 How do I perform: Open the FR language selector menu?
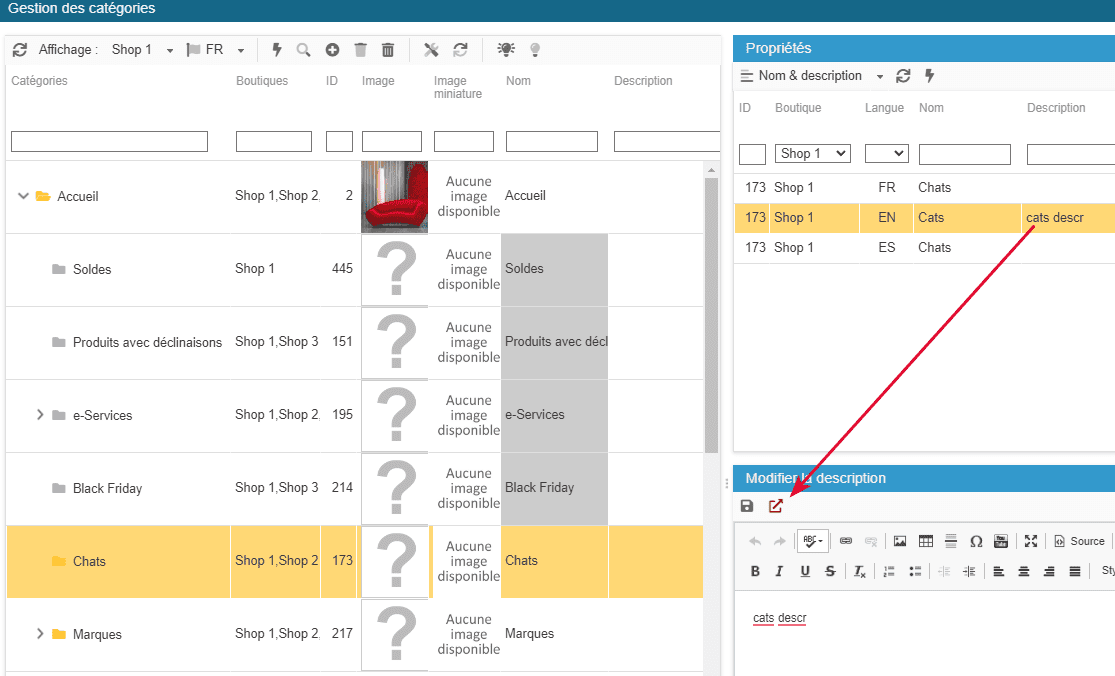coord(216,50)
